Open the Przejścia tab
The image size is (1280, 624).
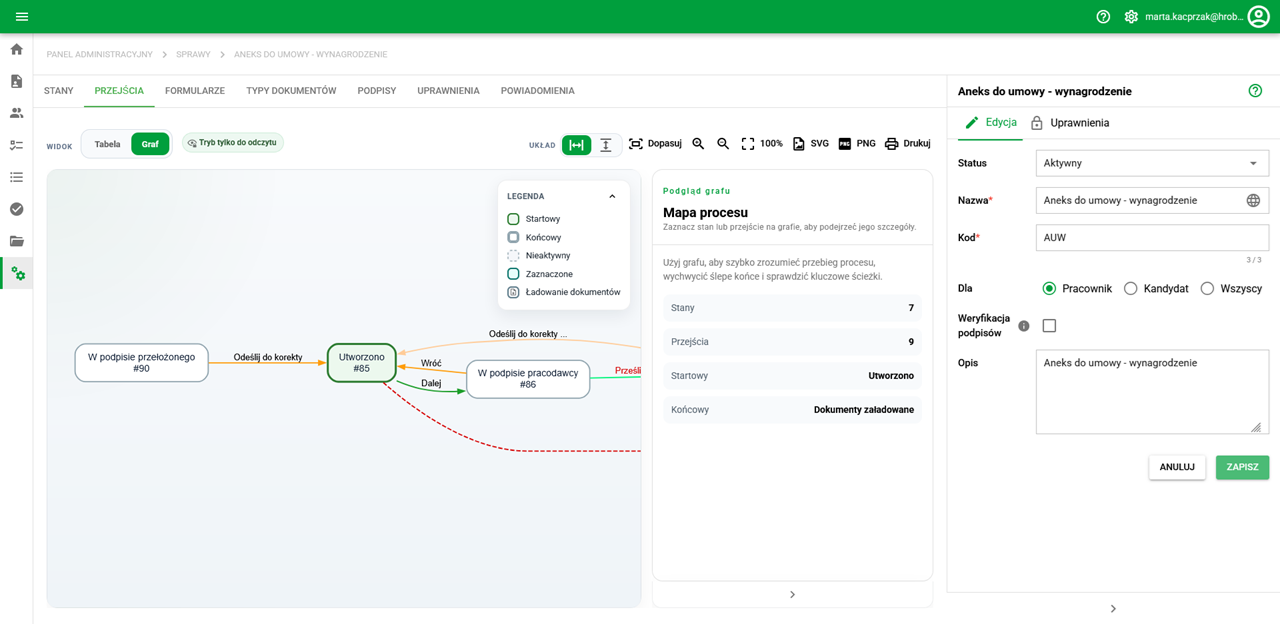click(x=119, y=91)
